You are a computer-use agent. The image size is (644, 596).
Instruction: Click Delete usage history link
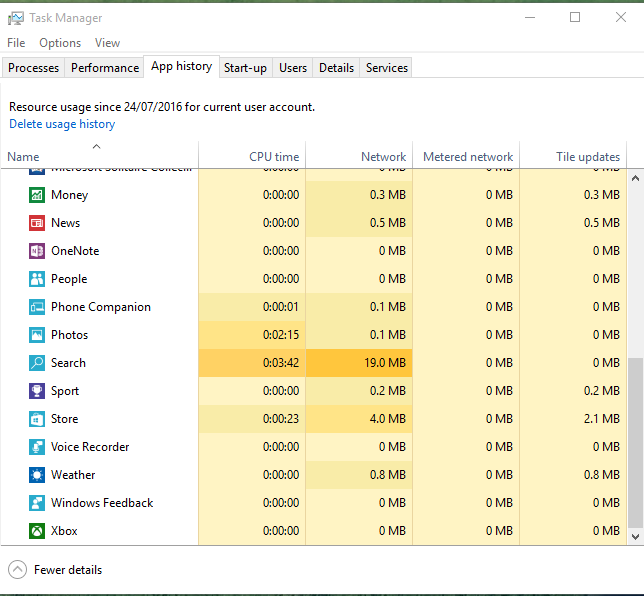(62, 124)
